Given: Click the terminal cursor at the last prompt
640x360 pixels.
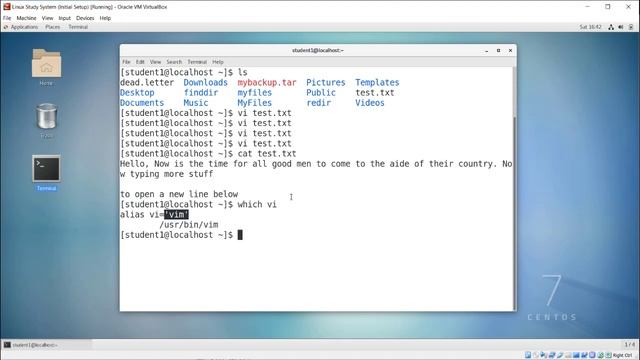Looking at the screenshot, I should [240, 235].
